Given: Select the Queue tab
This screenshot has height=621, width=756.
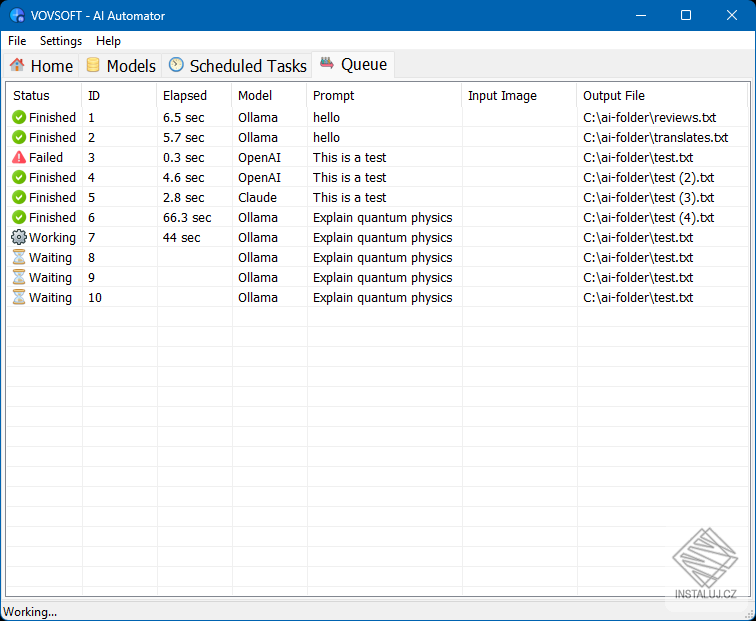Looking at the screenshot, I should [353, 65].
